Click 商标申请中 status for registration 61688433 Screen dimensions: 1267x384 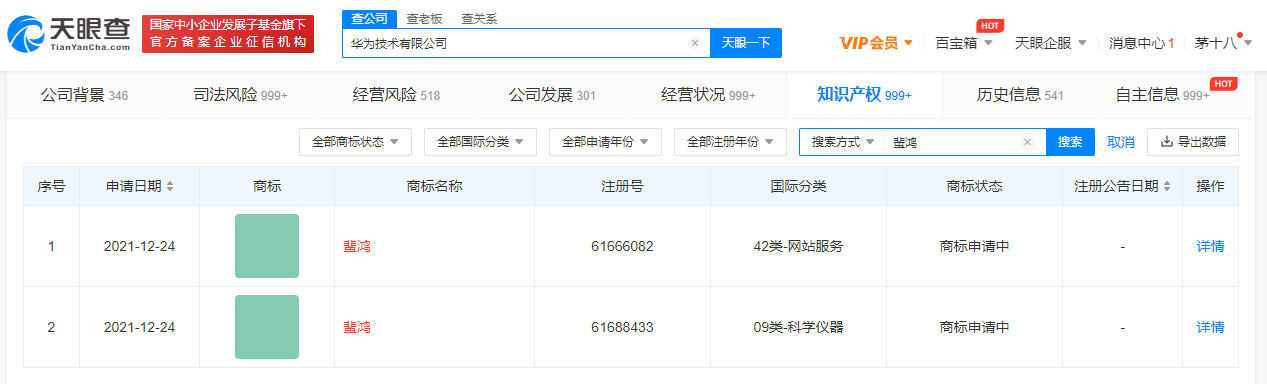click(x=974, y=327)
